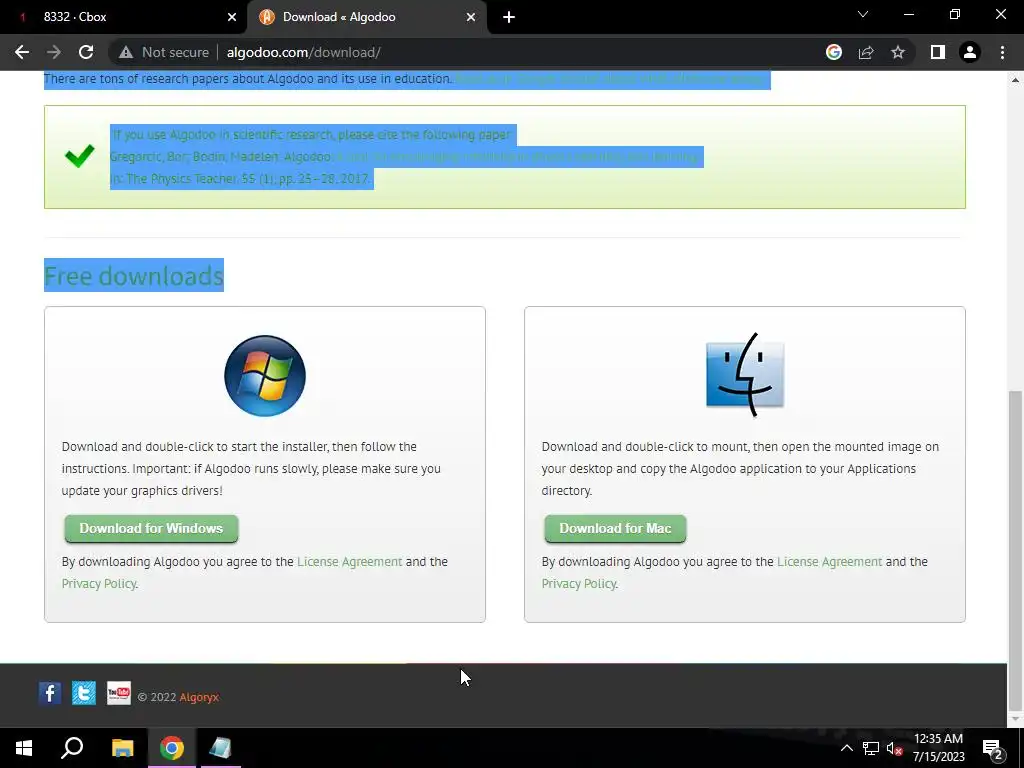Screen dimensions: 1024x768
Task: Click Download for Windows button
Action: point(151,528)
